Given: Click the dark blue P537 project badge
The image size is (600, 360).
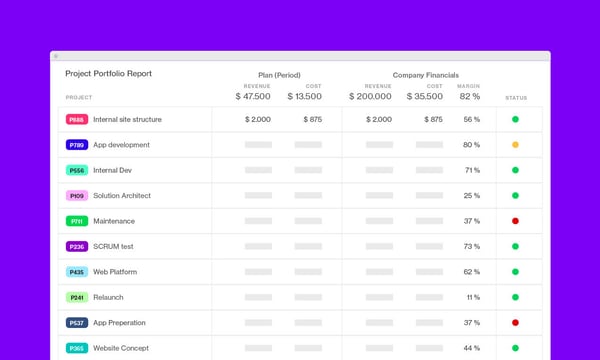Looking at the screenshot, I should pyautogui.click(x=77, y=323).
